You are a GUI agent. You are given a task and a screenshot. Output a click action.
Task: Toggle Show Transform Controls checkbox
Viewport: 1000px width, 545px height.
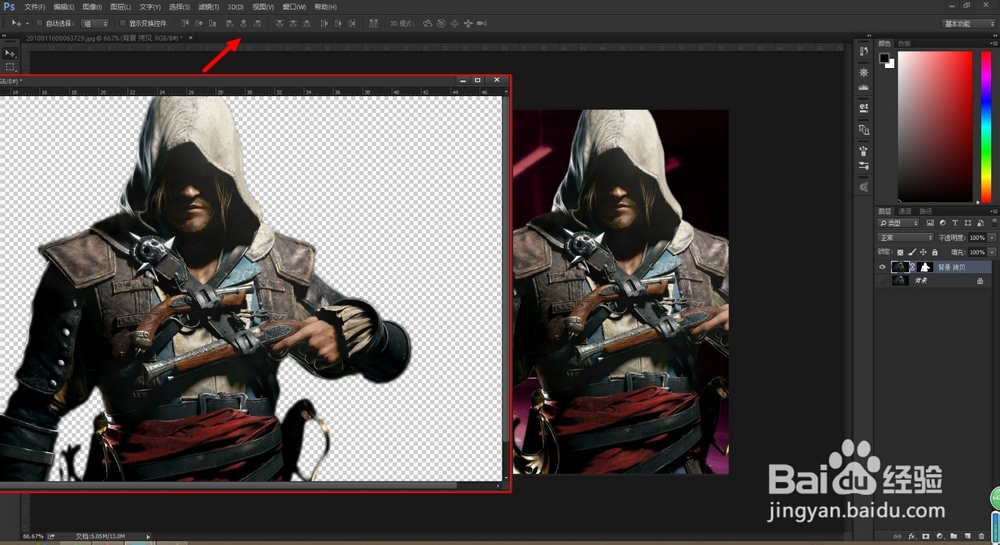[x=123, y=23]
